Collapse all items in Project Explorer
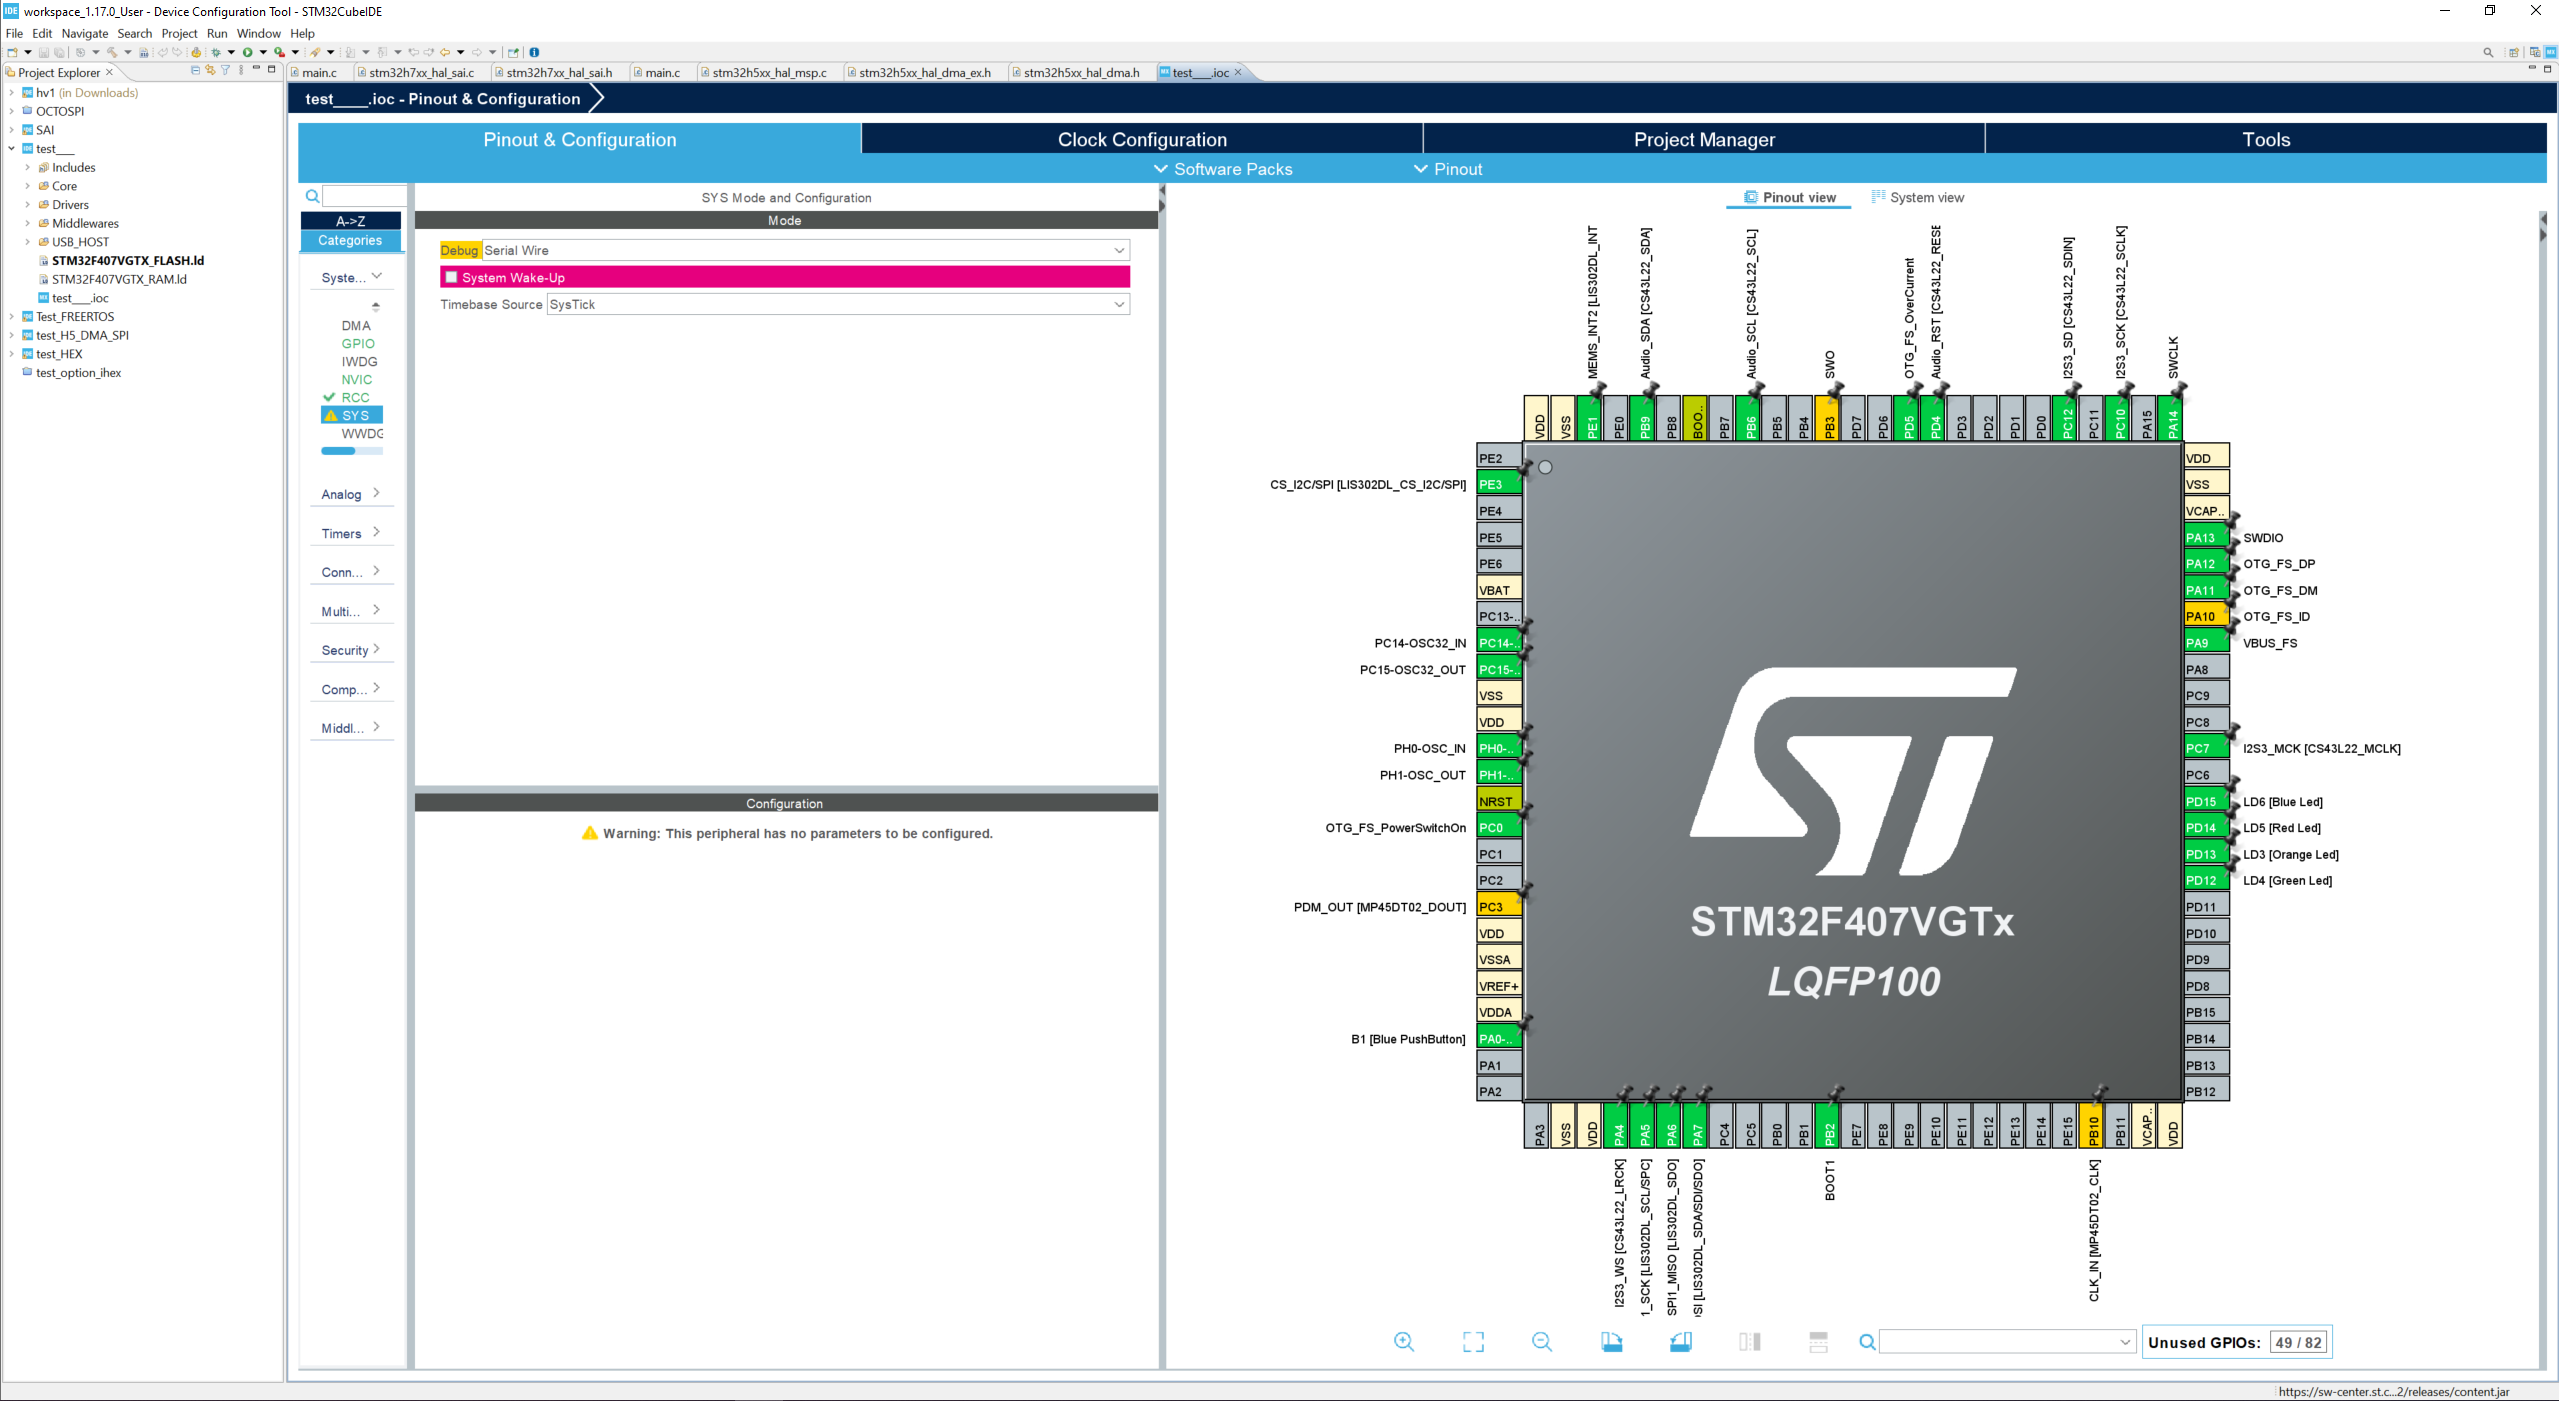 point(195,70)
